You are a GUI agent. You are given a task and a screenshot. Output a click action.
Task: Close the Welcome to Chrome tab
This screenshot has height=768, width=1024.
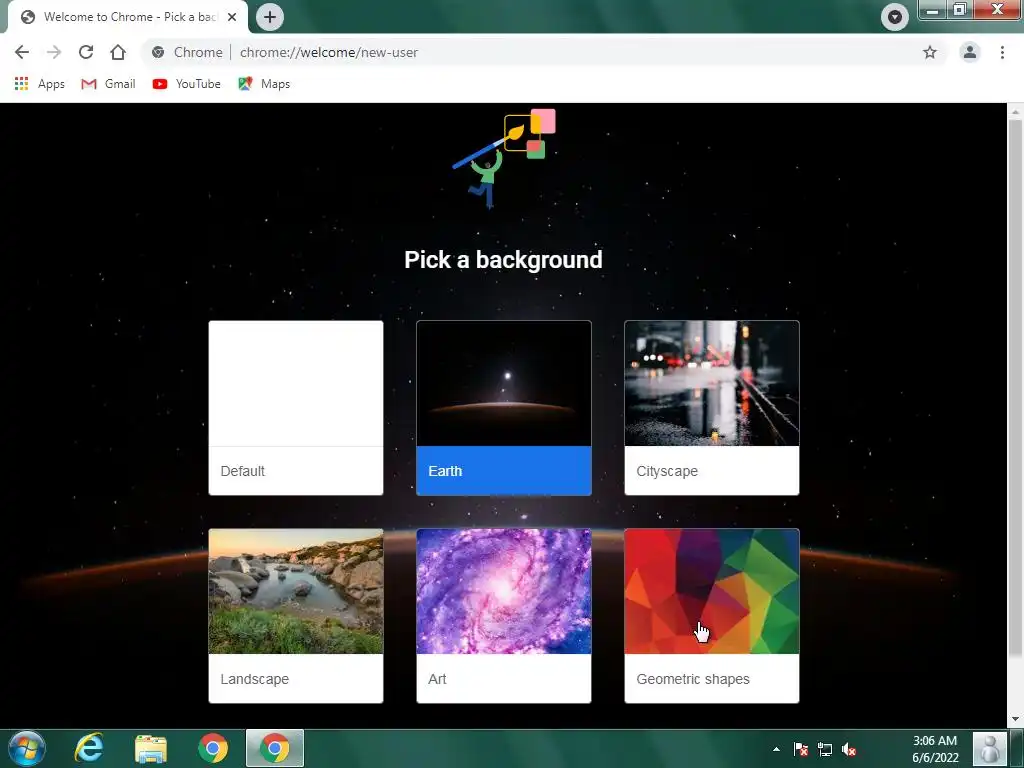(232, 17)
